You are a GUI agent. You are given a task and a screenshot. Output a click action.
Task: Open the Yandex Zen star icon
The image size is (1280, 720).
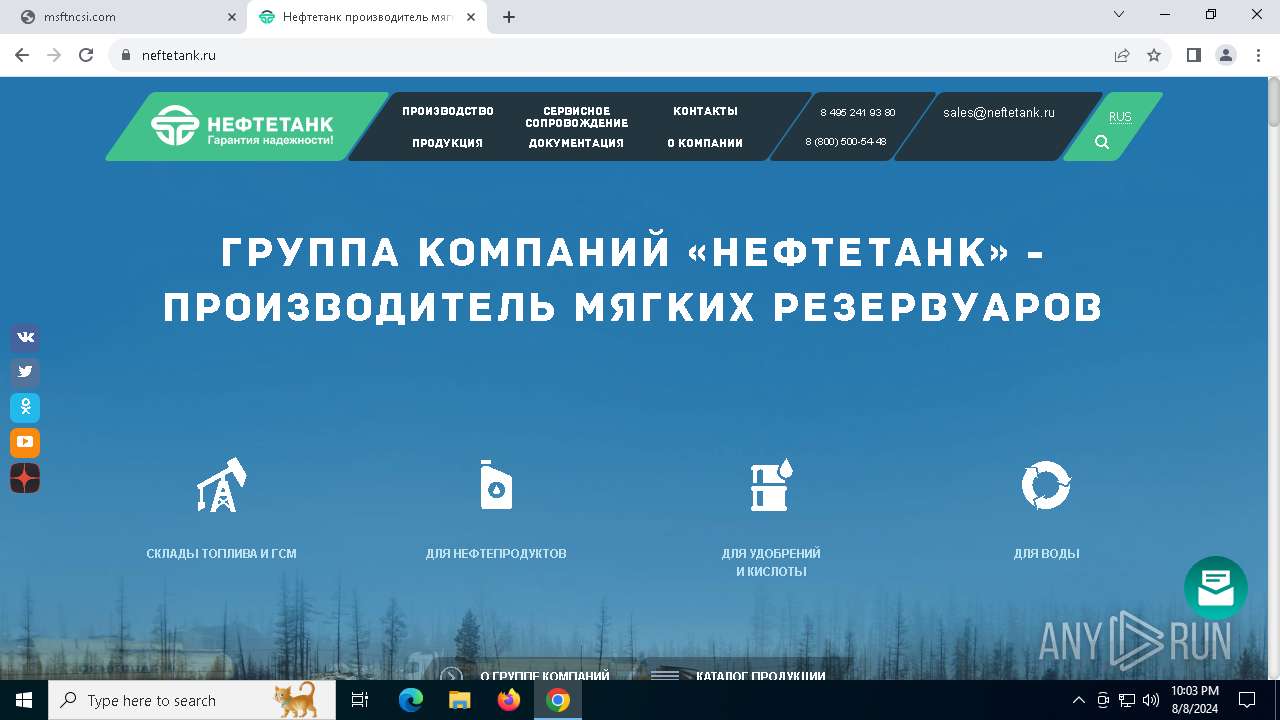coord(25,478)
